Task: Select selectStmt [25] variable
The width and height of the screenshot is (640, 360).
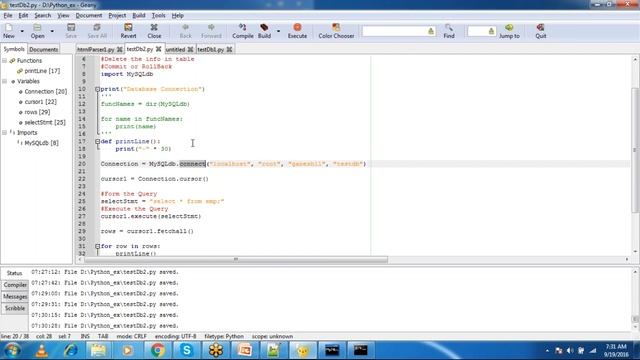Action: [45, 122]
